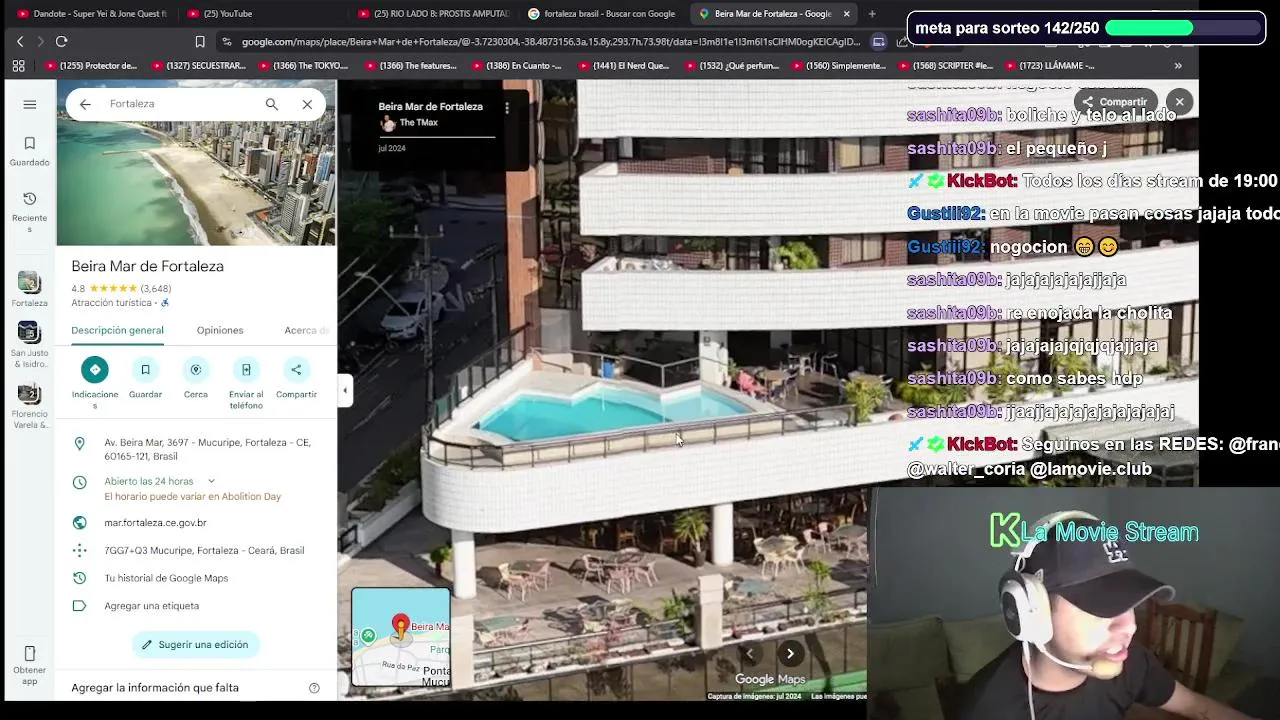Open (1255) Protector de... bookmark
Image resolution: width=1280 pixels, height=720 pixels.
coord(92,66)
